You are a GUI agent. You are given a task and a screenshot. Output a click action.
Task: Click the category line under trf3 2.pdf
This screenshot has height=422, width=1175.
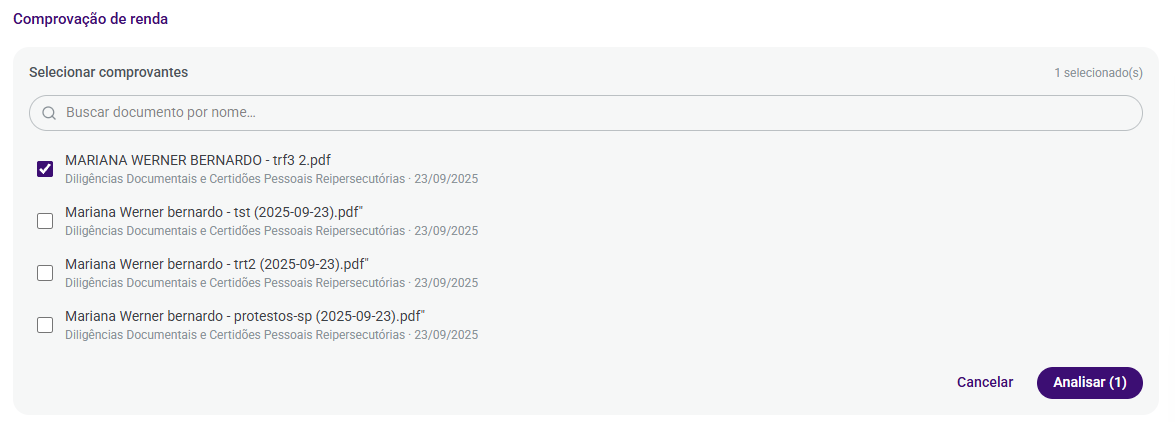tap(271, 179)
